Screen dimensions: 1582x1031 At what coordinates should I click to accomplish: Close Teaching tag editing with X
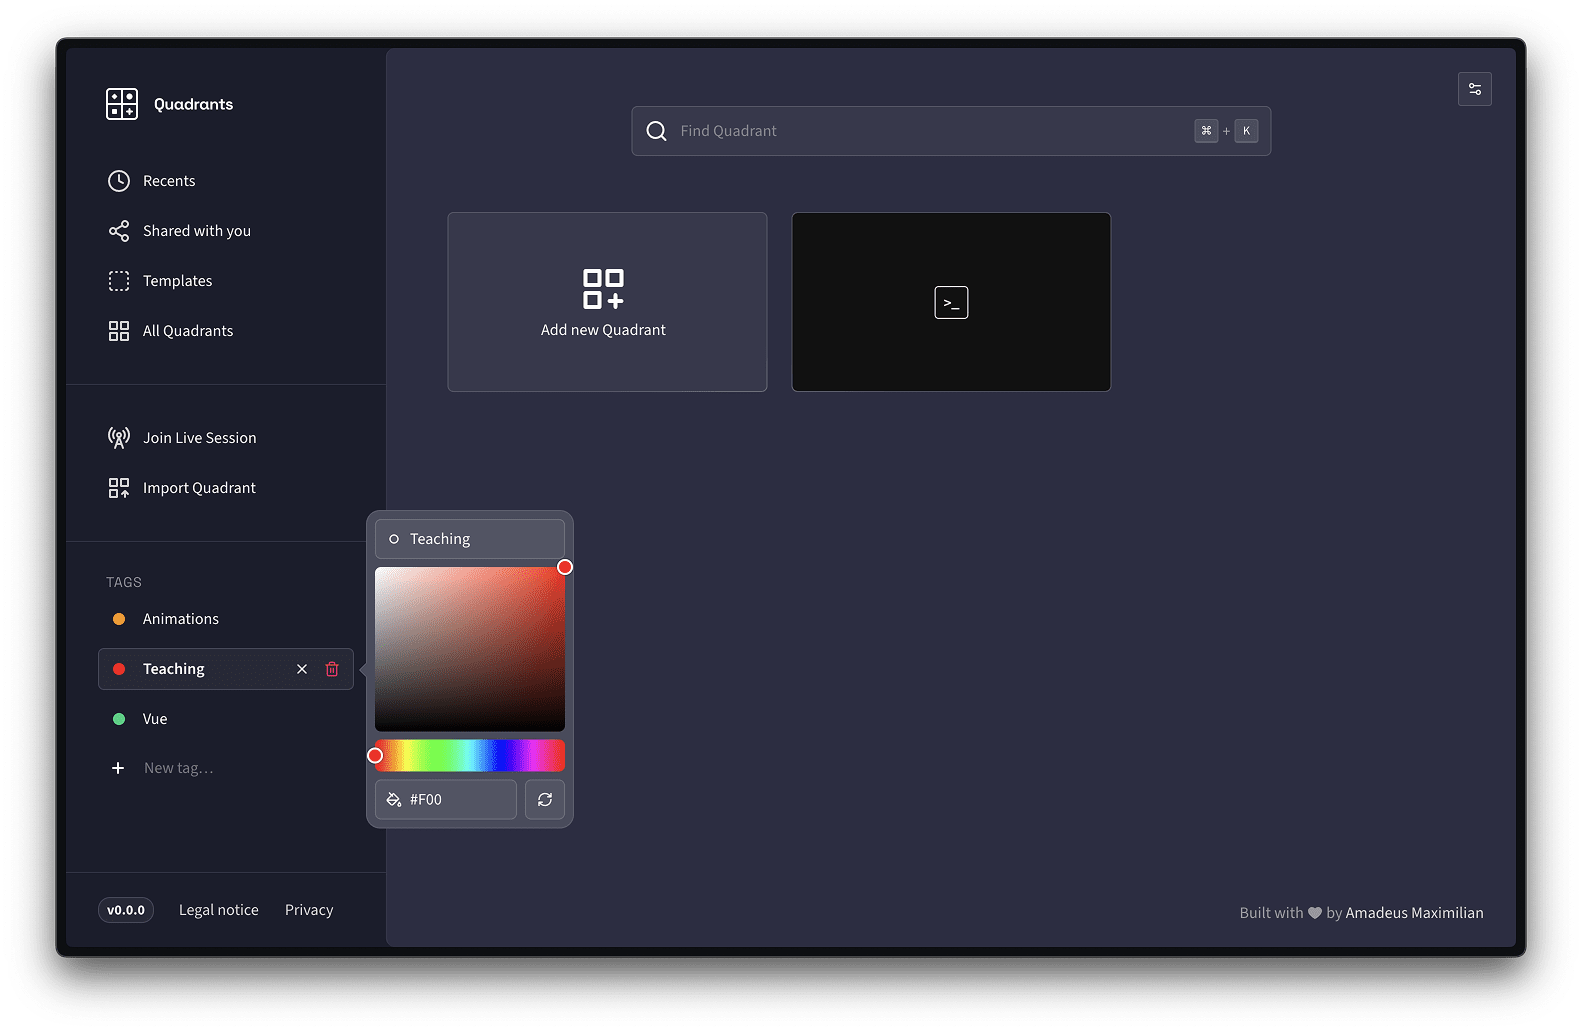click(302, 669)
